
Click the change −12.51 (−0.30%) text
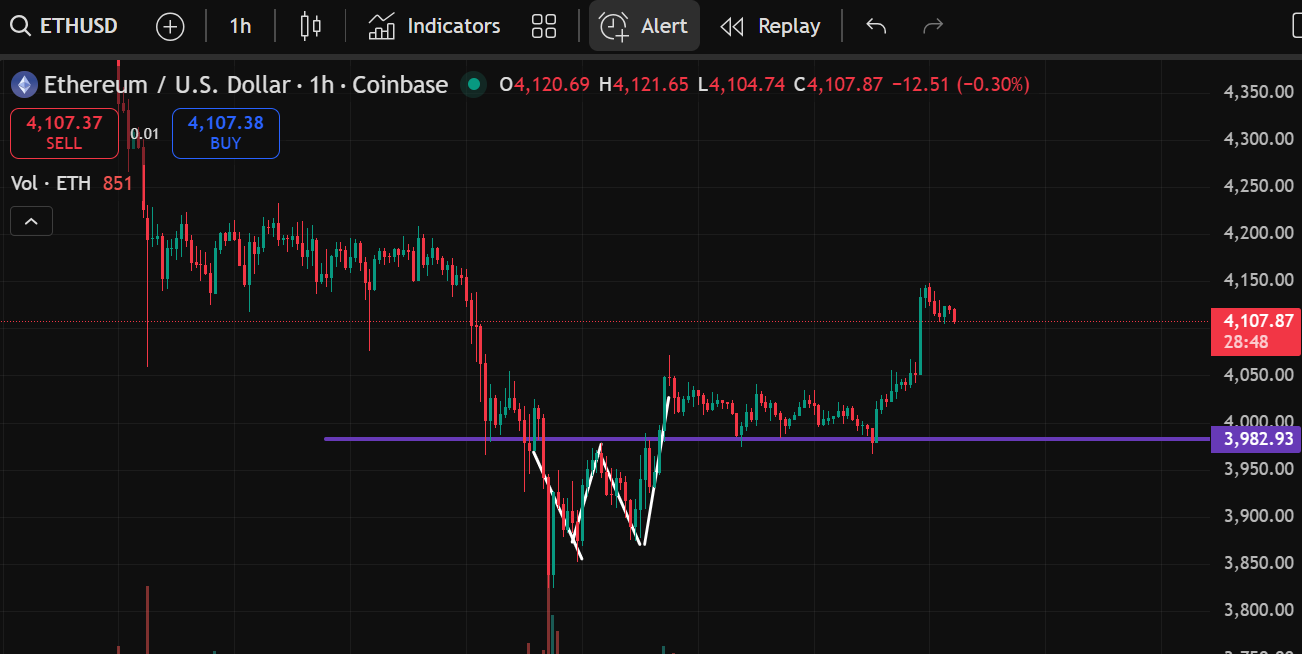(x=960, y=85)
